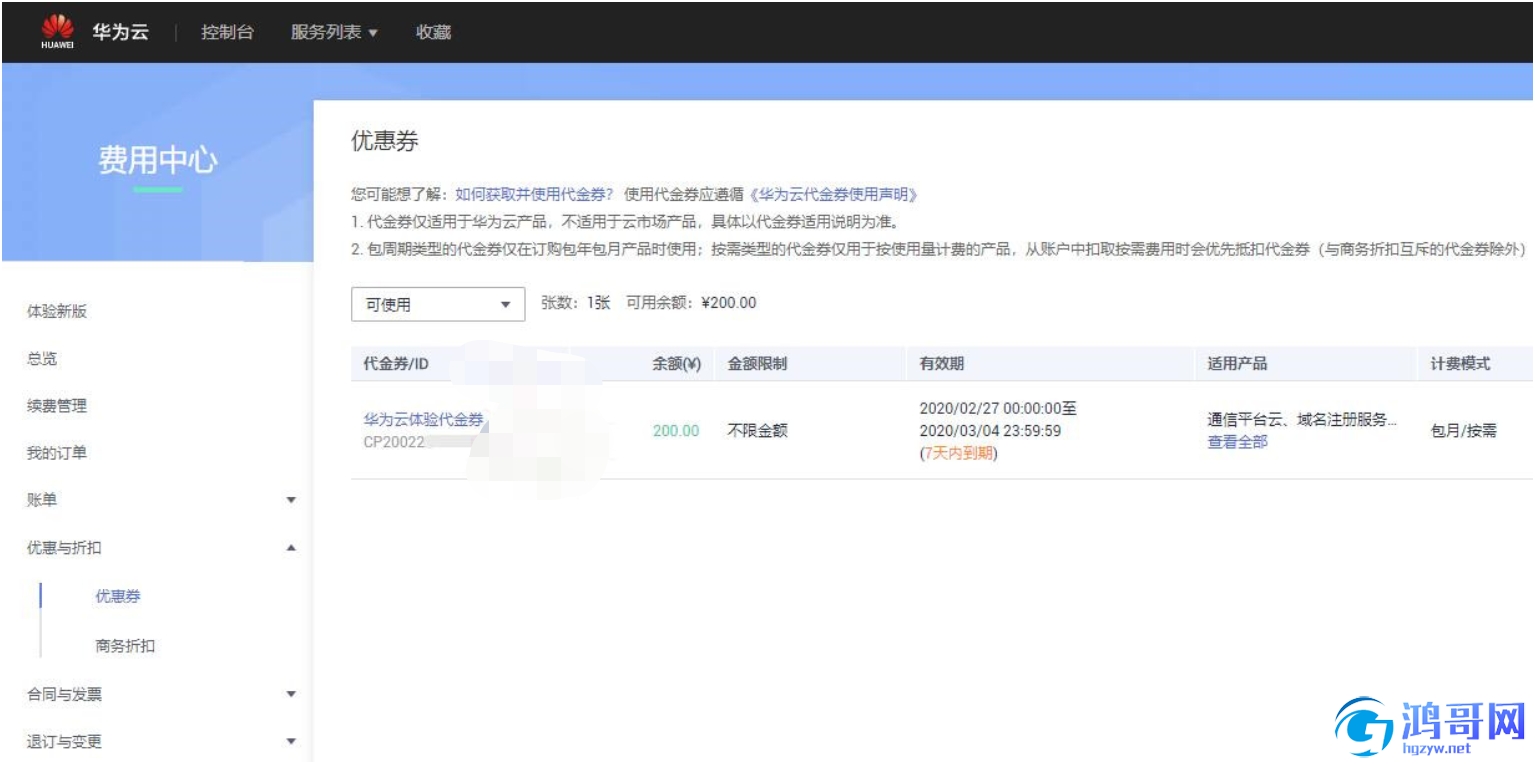Expand the 合同与发票 section
The height and width of the screenshot is (764, 1535).
[160, 694]
